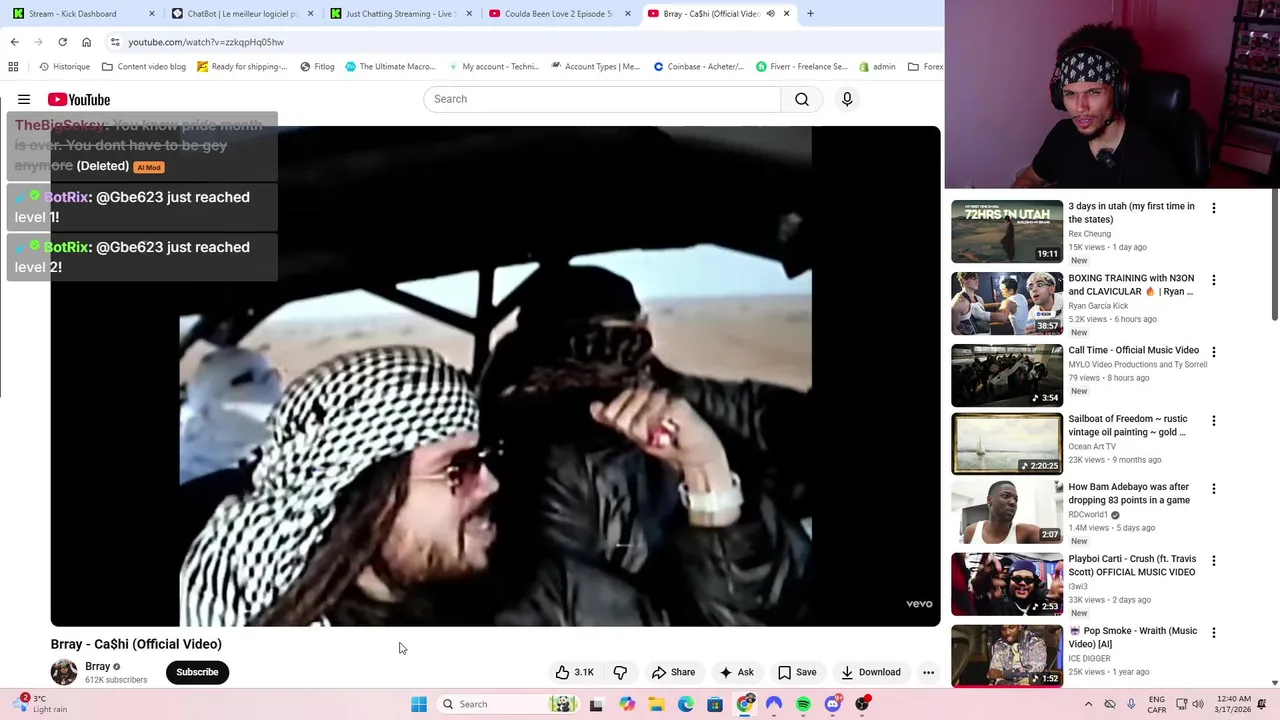Open Brray channel avatar
This screenshot has width=1280, height=720.
64,672
